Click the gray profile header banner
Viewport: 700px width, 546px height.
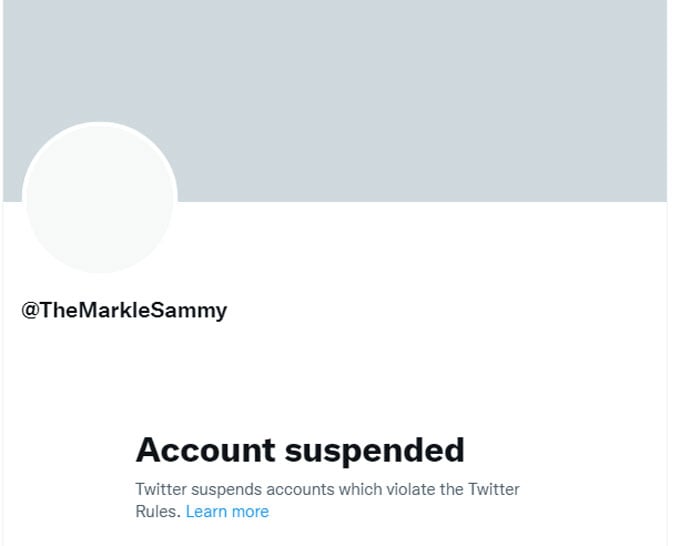tap(400, 90)
